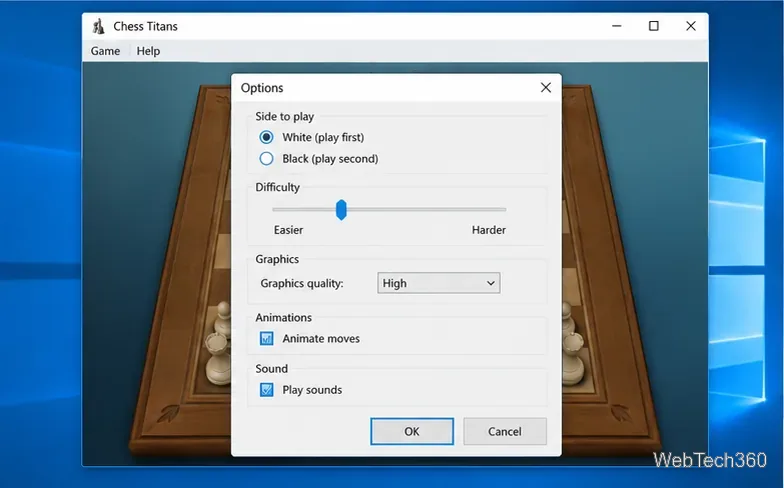784x488 pixels.
Task: Click the Chess Titans title bar icon
Action: [98, 26]
